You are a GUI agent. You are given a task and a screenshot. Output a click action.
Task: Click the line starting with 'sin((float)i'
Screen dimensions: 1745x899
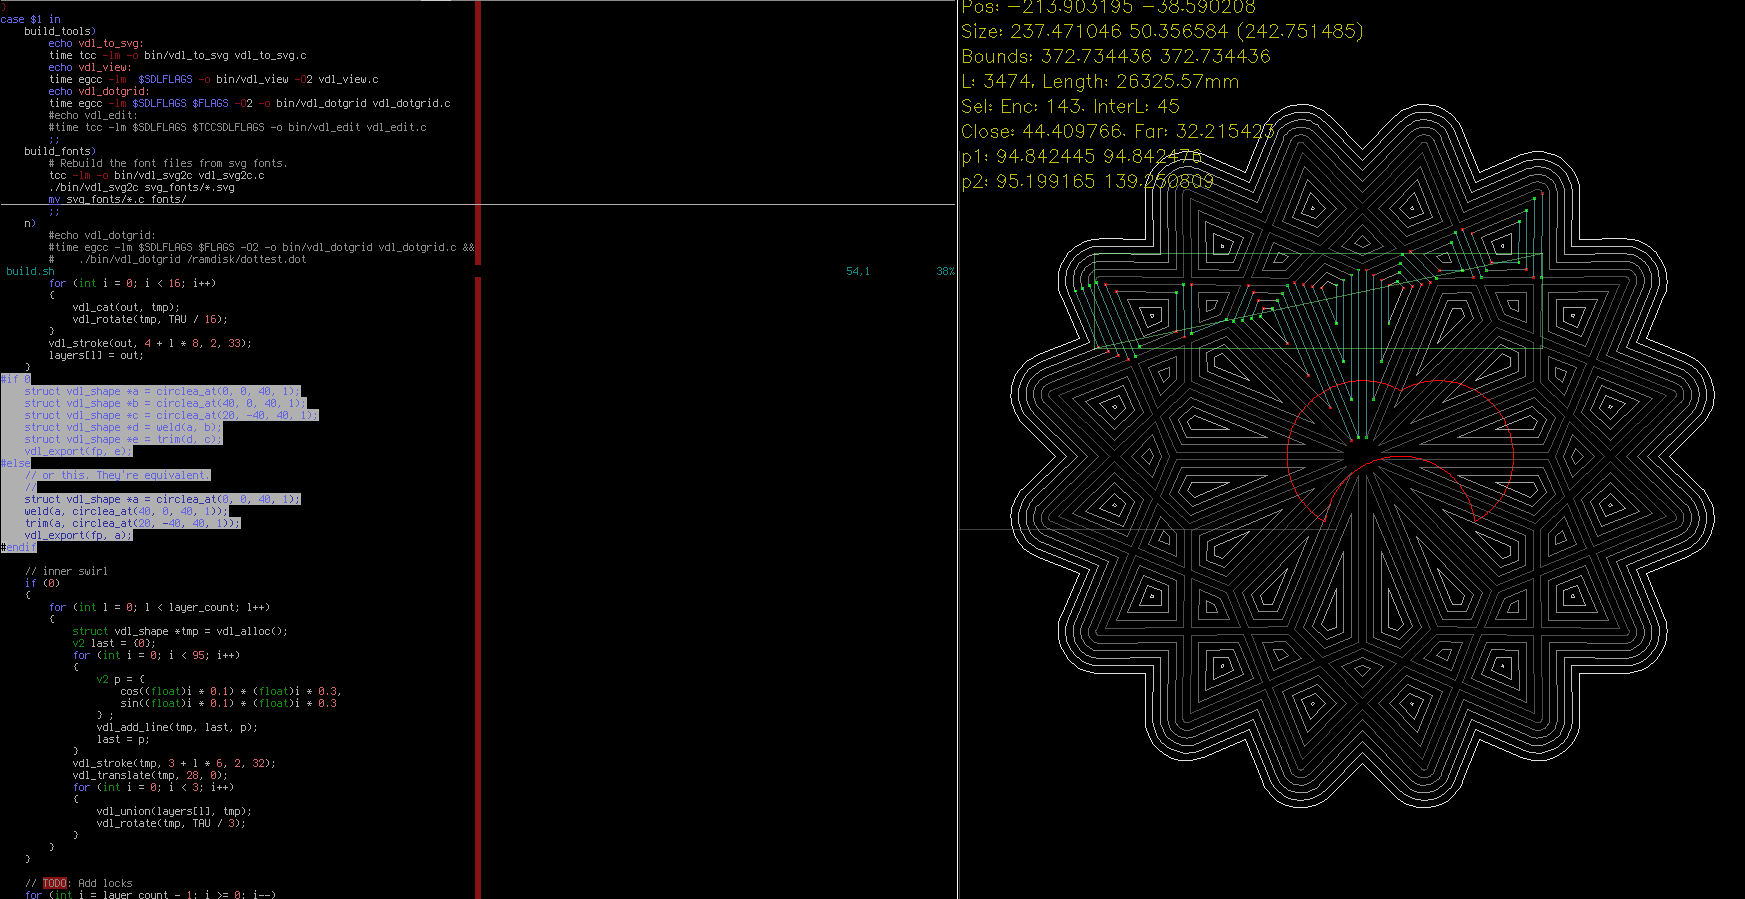pos(229,703)
